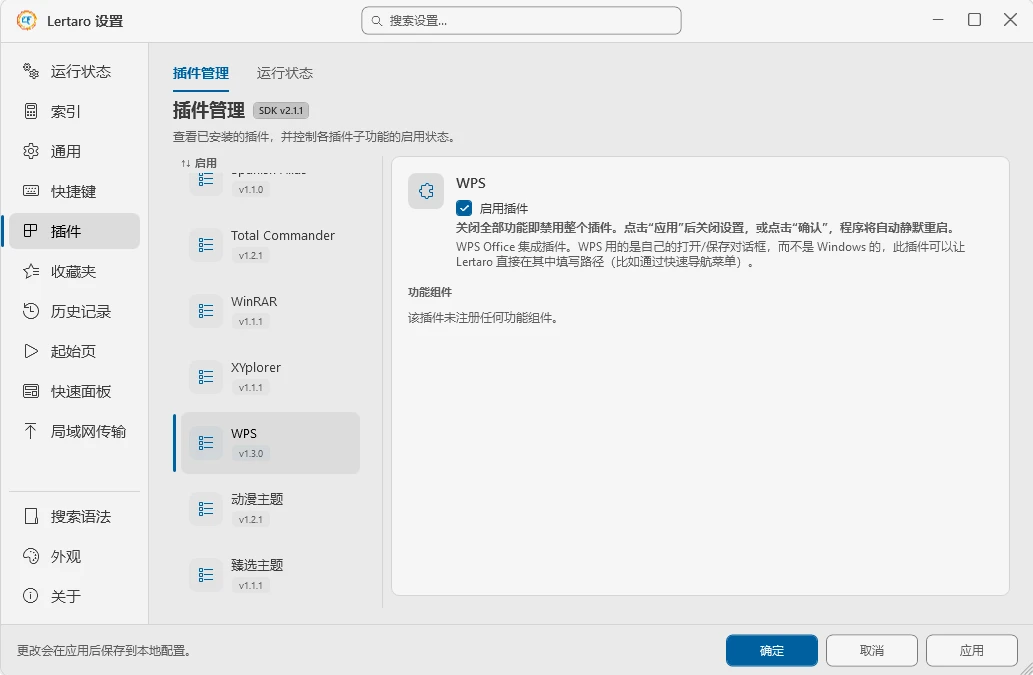Click the 插件 sidebar icon
1033x675 pixels.
[x=31, y=231]
